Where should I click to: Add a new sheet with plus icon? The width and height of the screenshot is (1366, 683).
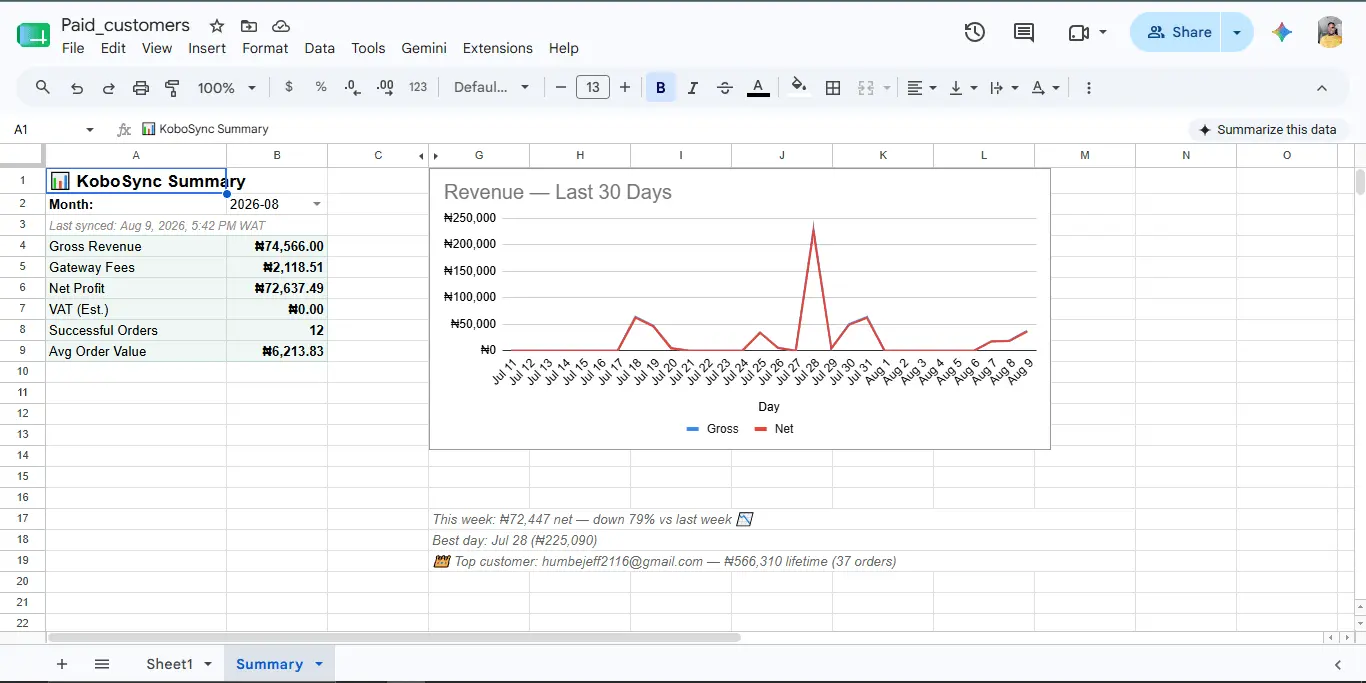(62, 664)
